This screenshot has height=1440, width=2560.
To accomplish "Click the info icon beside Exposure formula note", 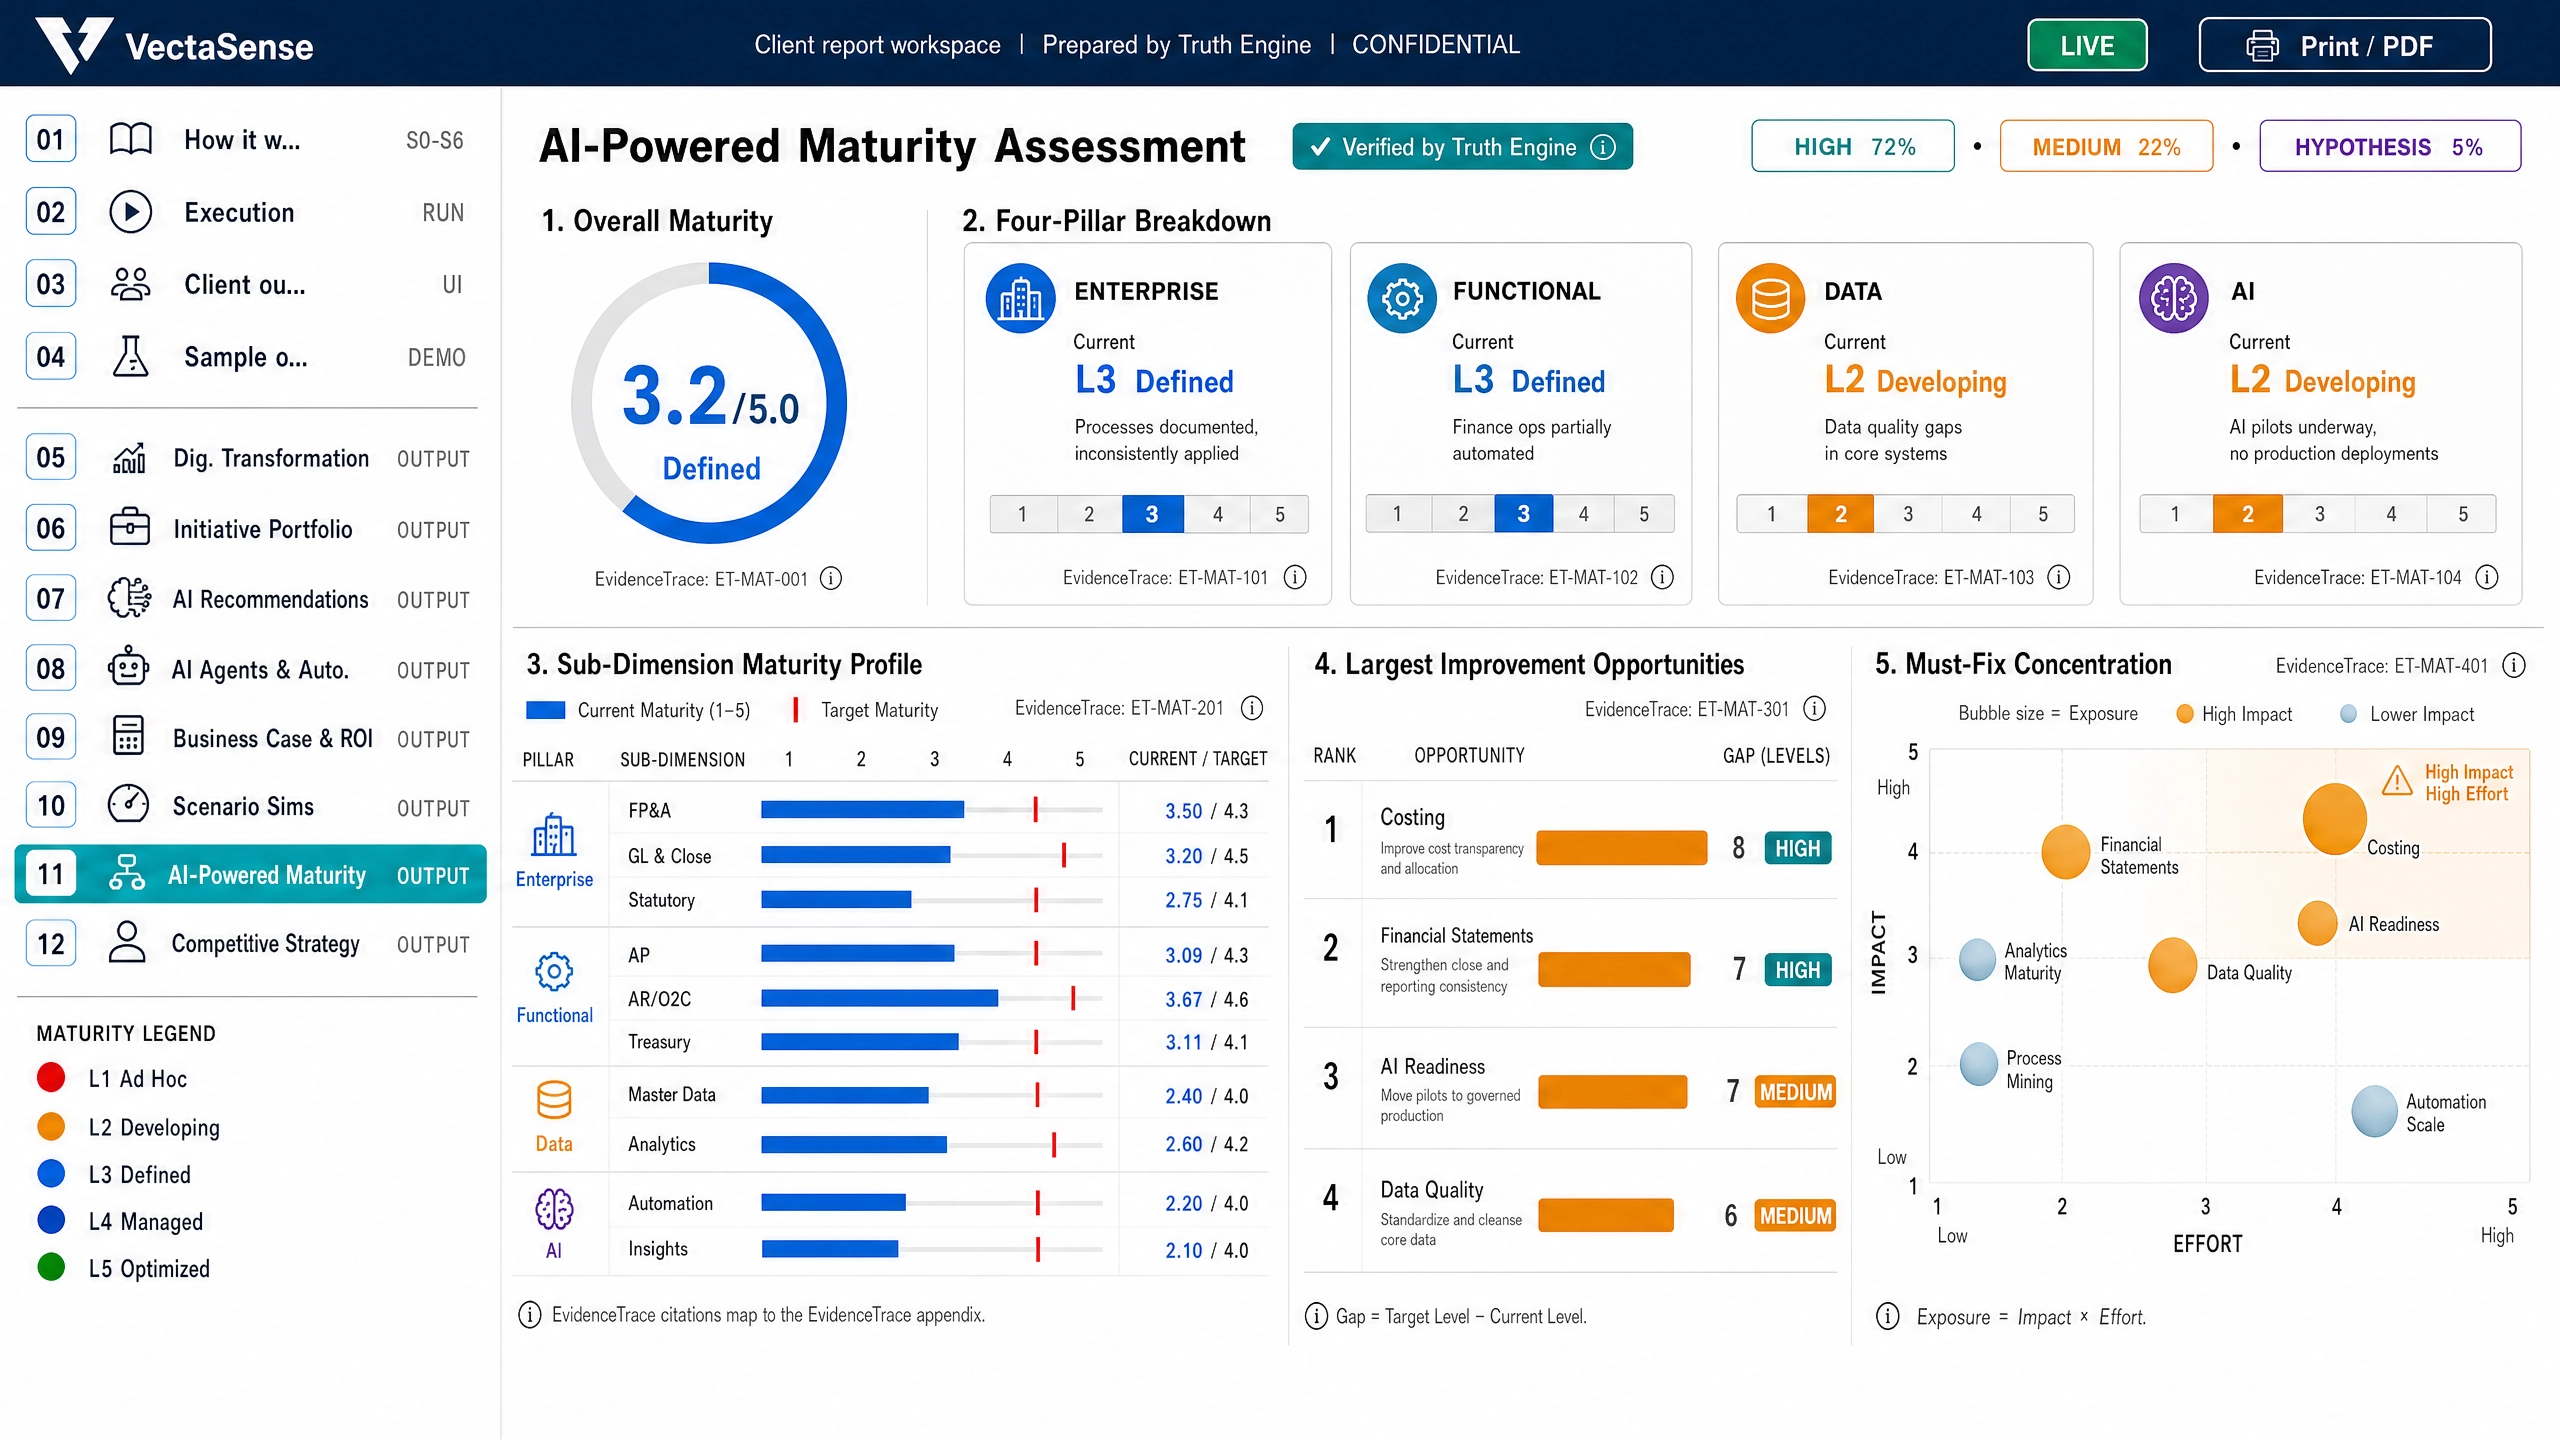I will (x=1888, y=1316).
